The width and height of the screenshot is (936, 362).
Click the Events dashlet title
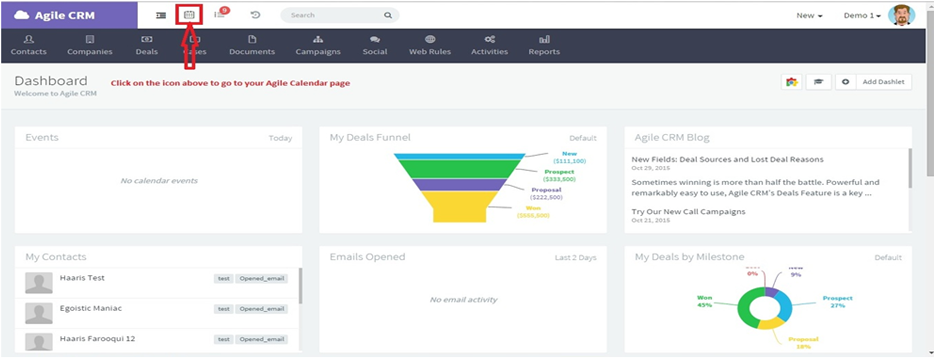[x=42, y=137]
